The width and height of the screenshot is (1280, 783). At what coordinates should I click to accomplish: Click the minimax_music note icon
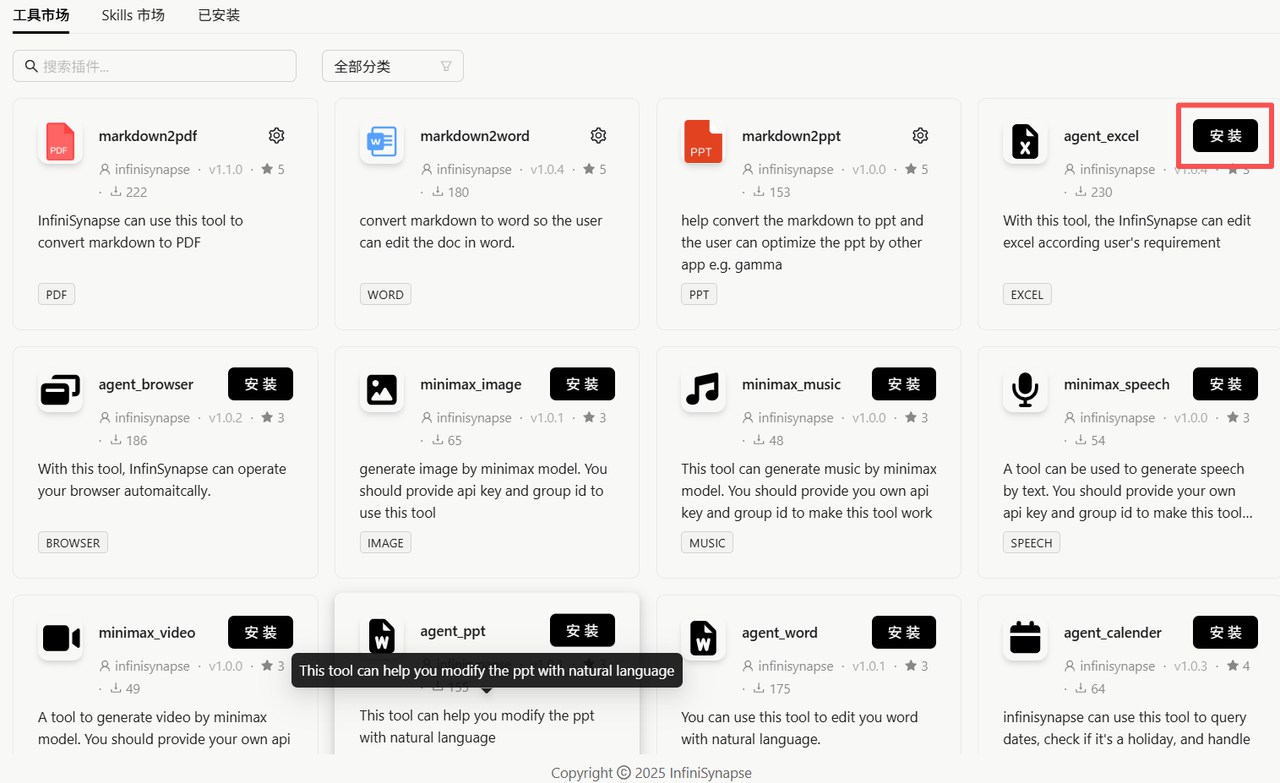coord(703,390)
